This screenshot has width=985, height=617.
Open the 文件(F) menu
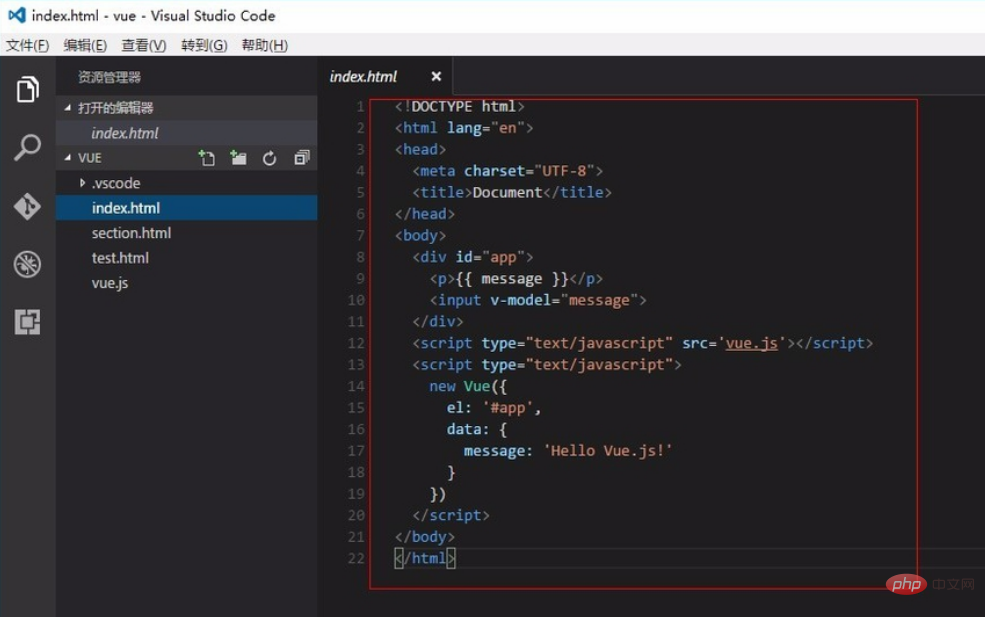click(x=27, y=45)
